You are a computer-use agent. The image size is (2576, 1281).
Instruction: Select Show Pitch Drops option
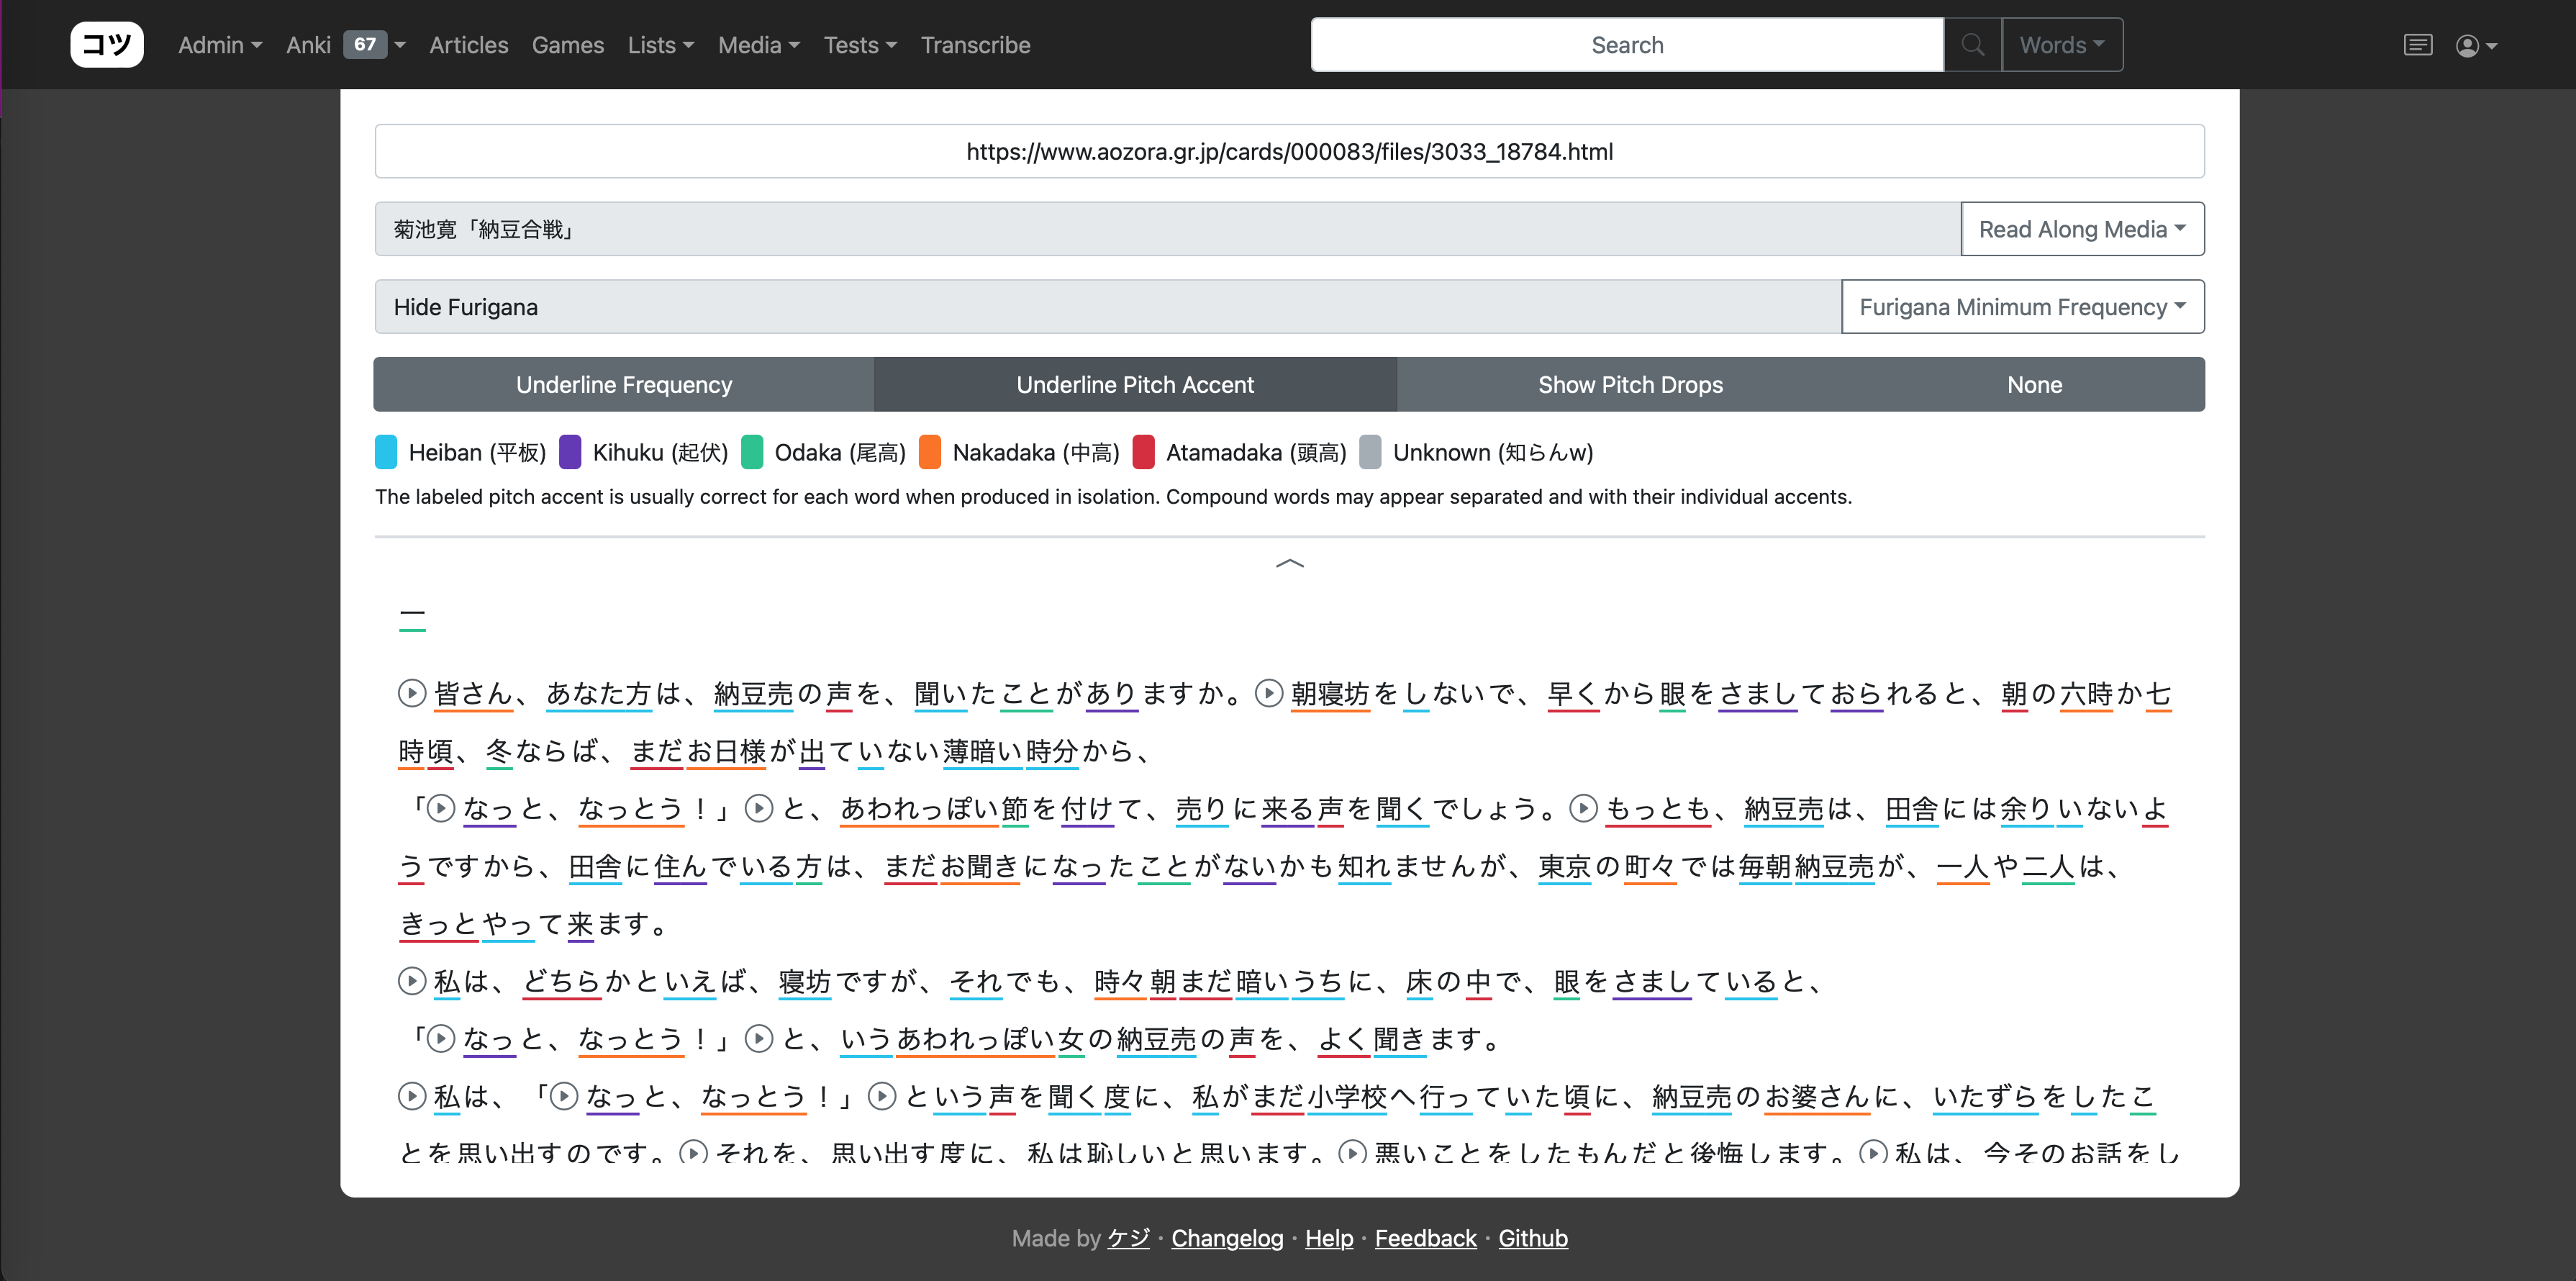point(1630,385)
